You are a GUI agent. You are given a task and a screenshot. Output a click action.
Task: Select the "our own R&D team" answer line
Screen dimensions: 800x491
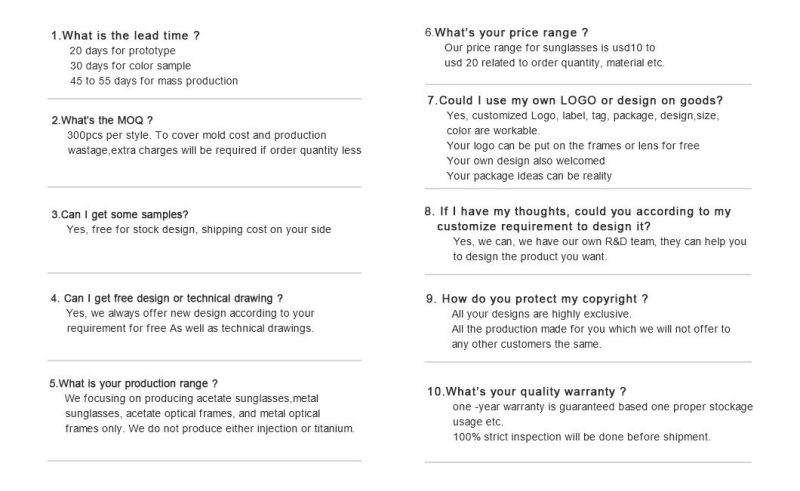tap(599, 241)
